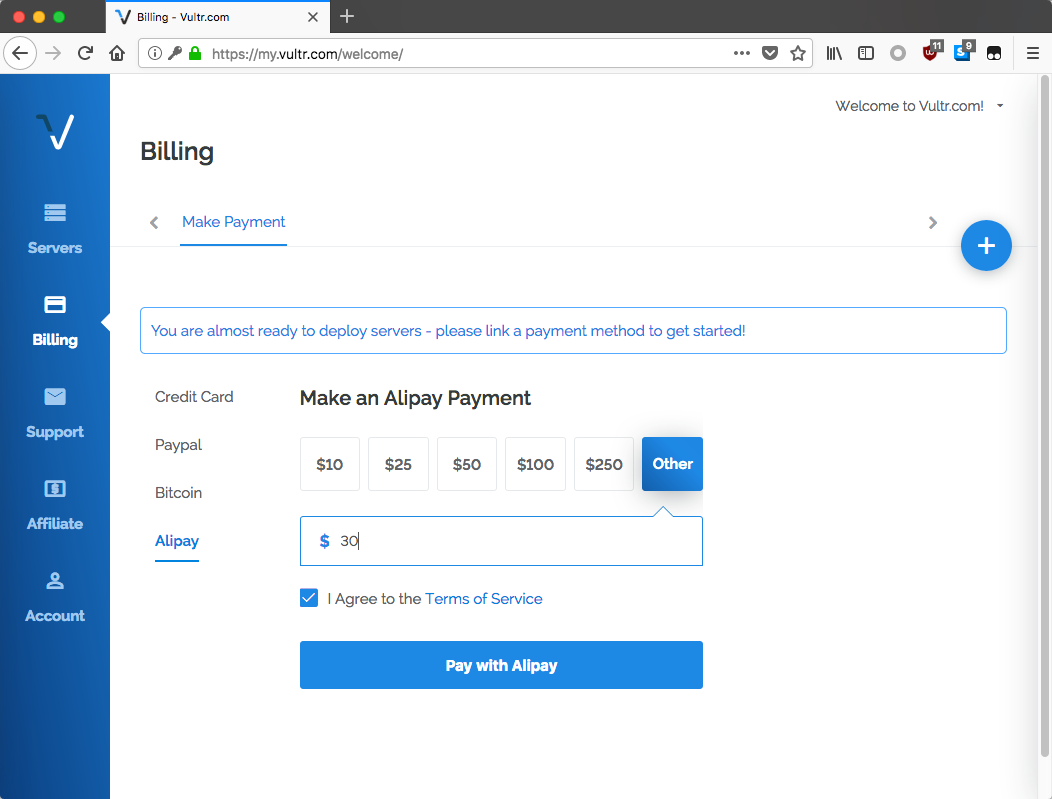This screenshot has height=799, width=1052.
Task: Toggle the browser sidebar view
Action: click(x=866, y=53)
